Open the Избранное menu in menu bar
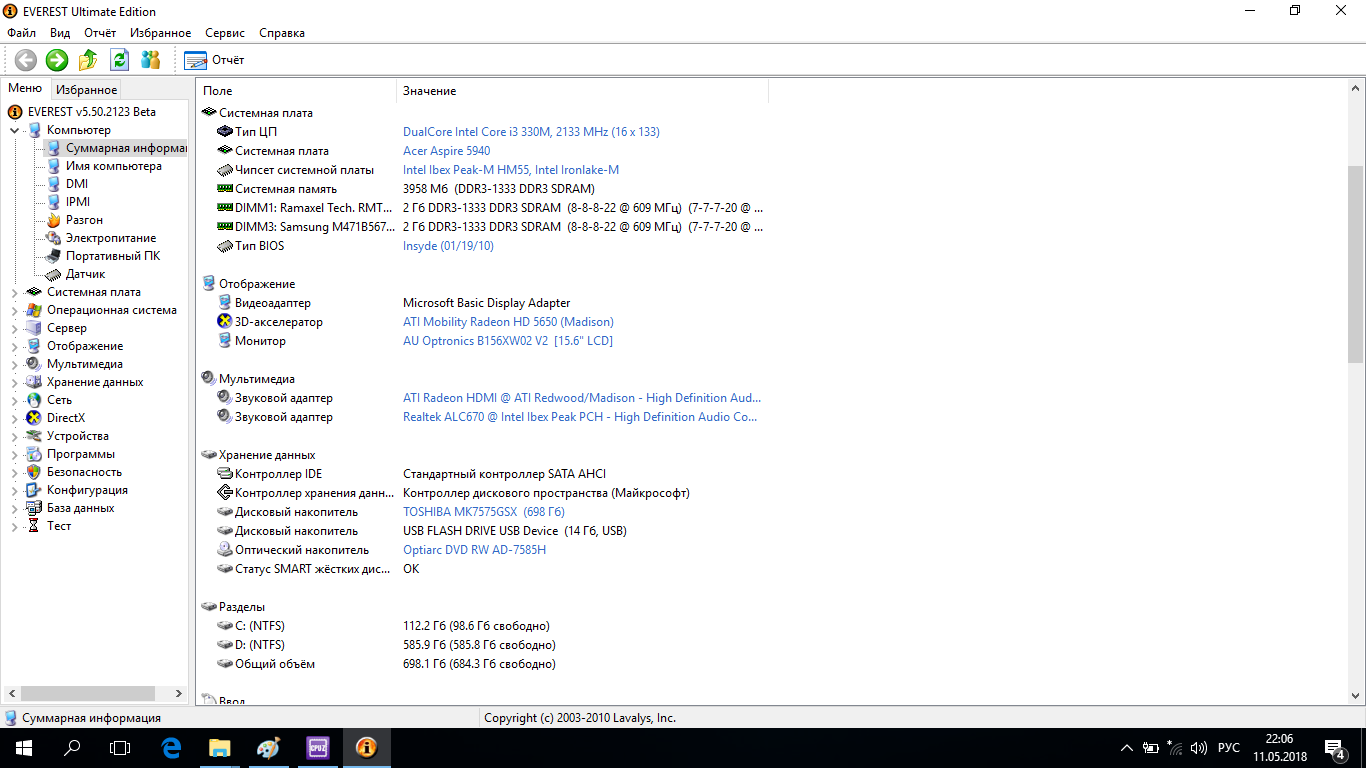The height and width of the screenshot is (768, 1366). pos(160,33)
